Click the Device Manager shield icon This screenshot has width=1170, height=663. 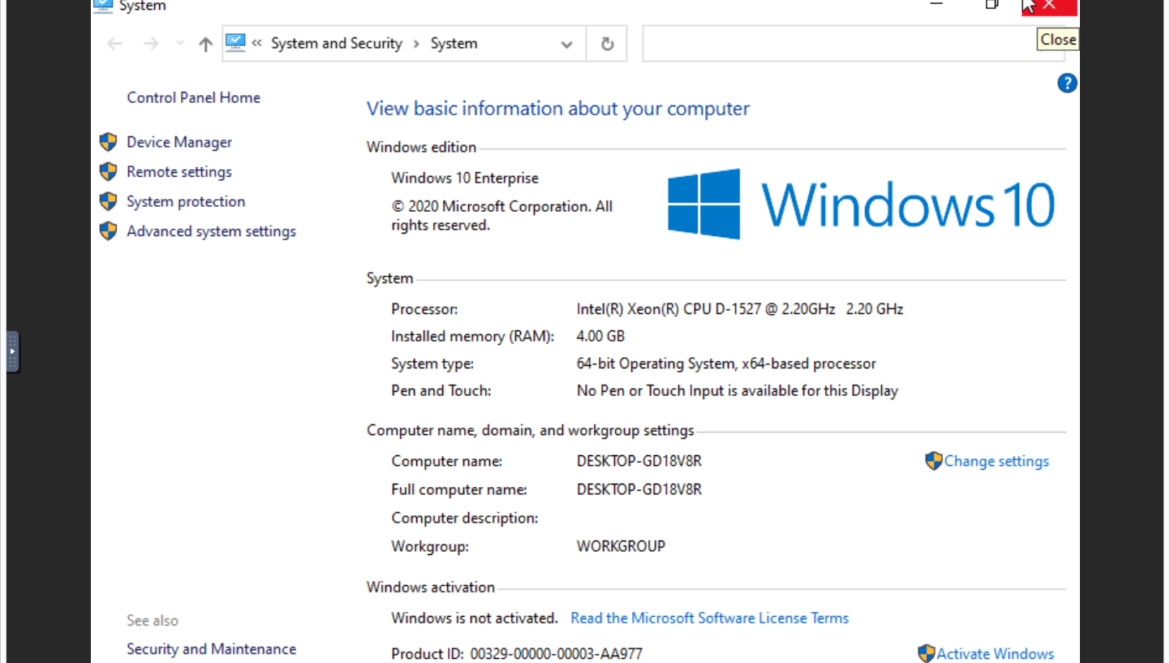(108, 142)
